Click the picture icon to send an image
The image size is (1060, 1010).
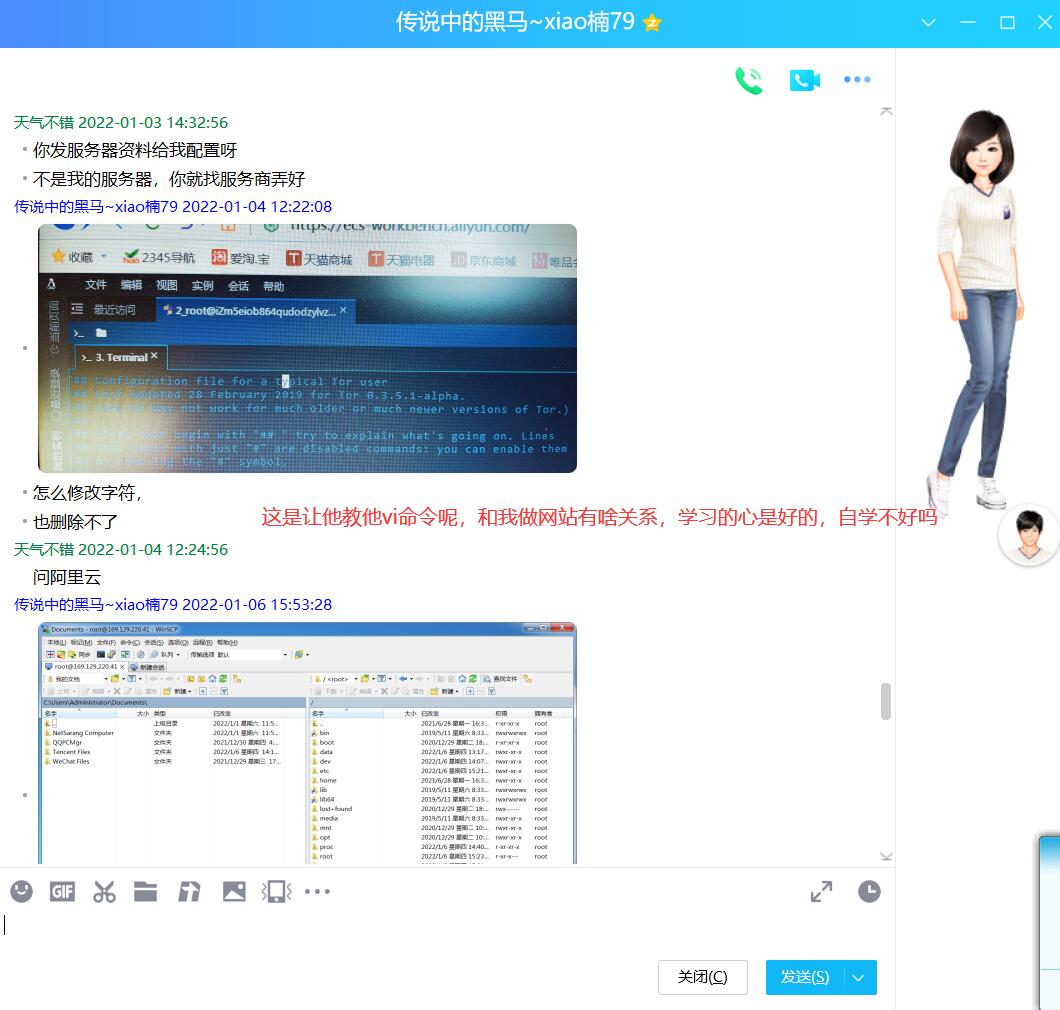[234, 892]
